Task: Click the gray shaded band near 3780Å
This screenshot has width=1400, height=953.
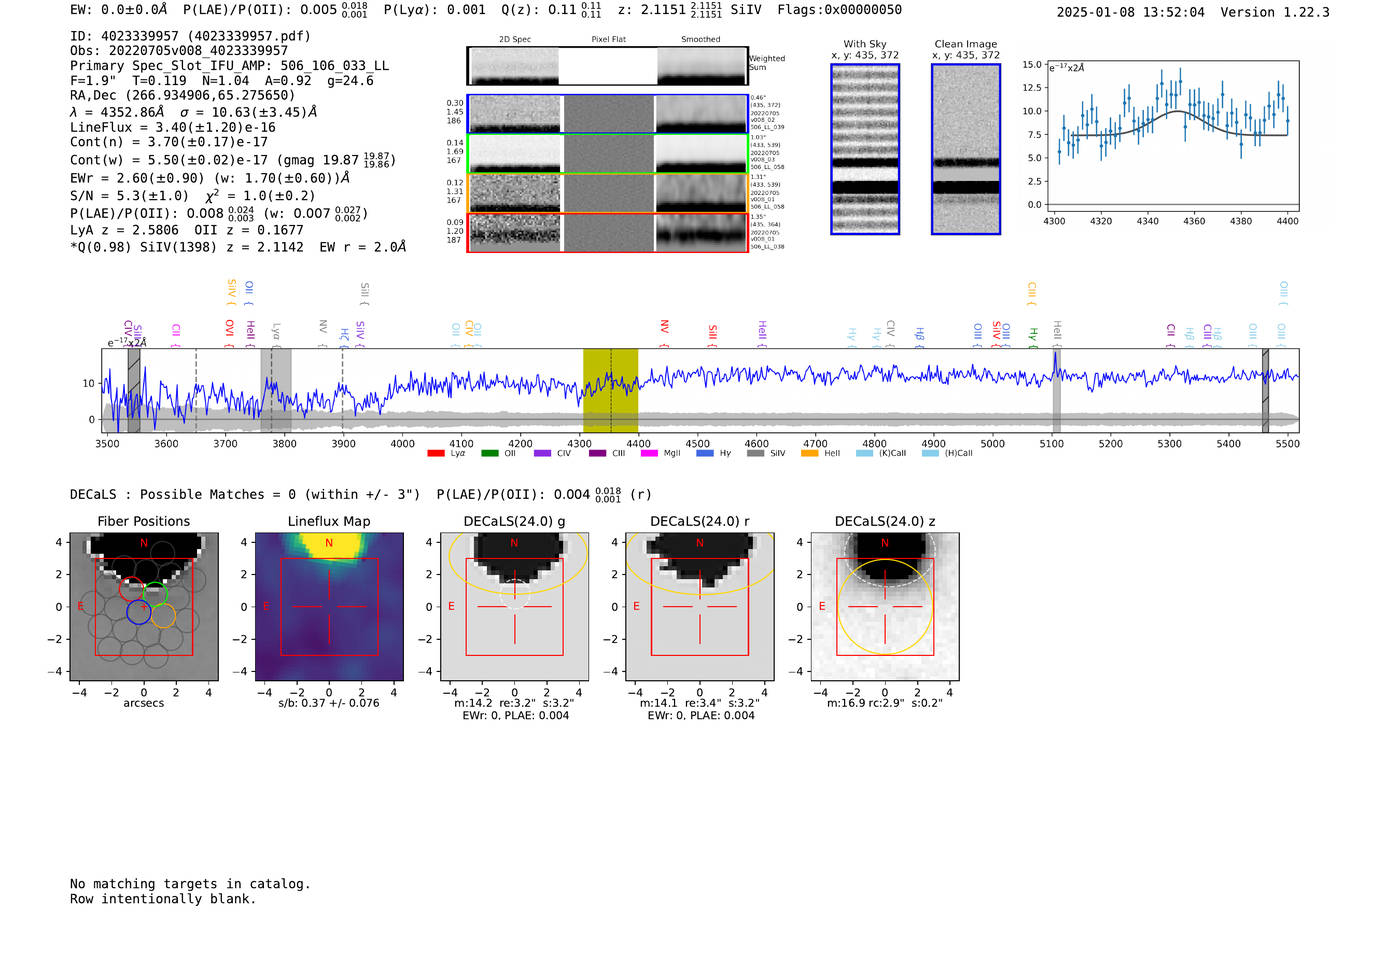Action: (276, 390)
